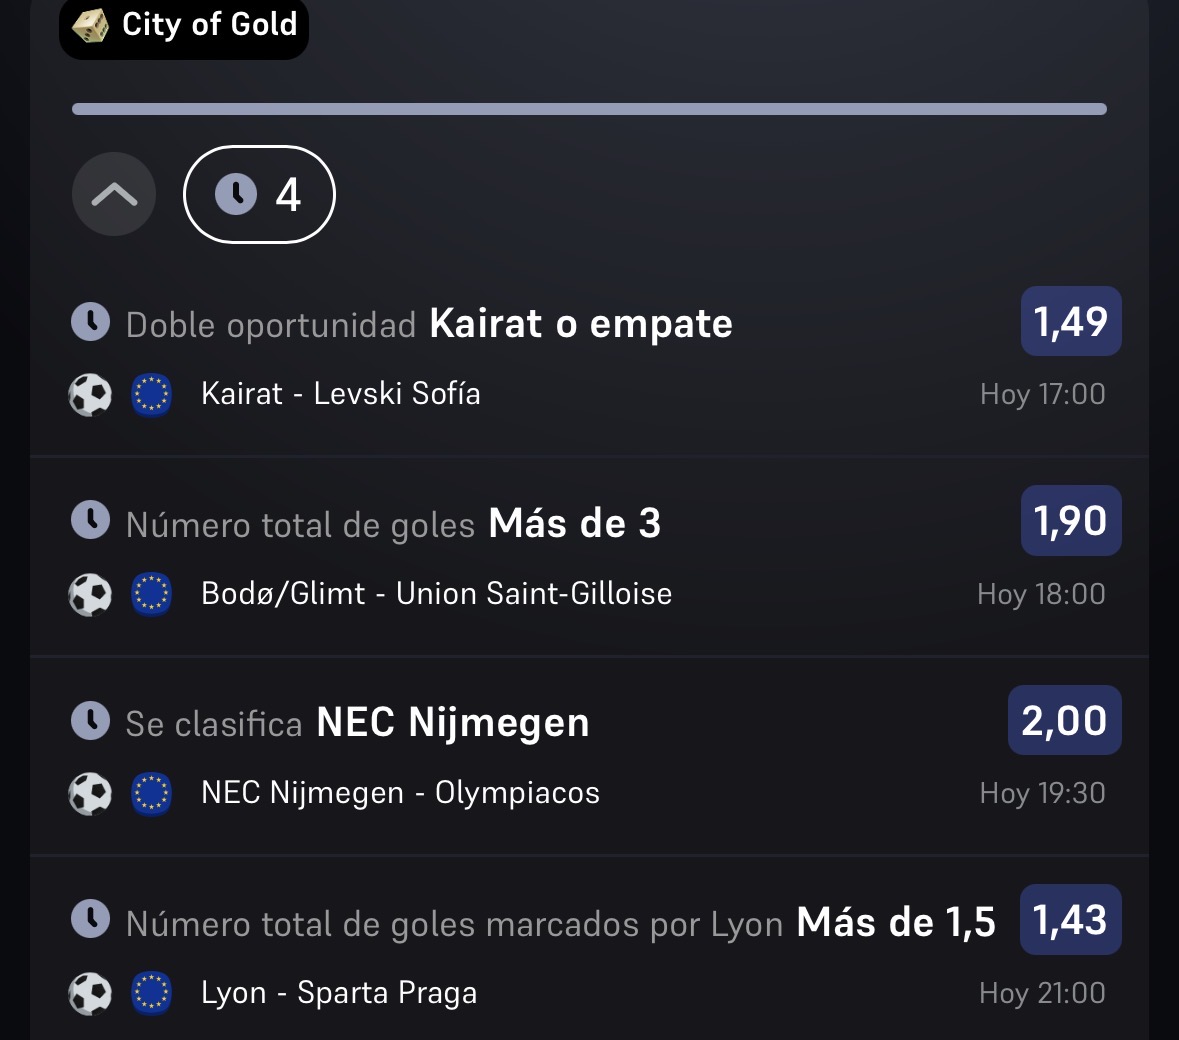Select the 1,49 odds for Kairat o empate

1071,321
